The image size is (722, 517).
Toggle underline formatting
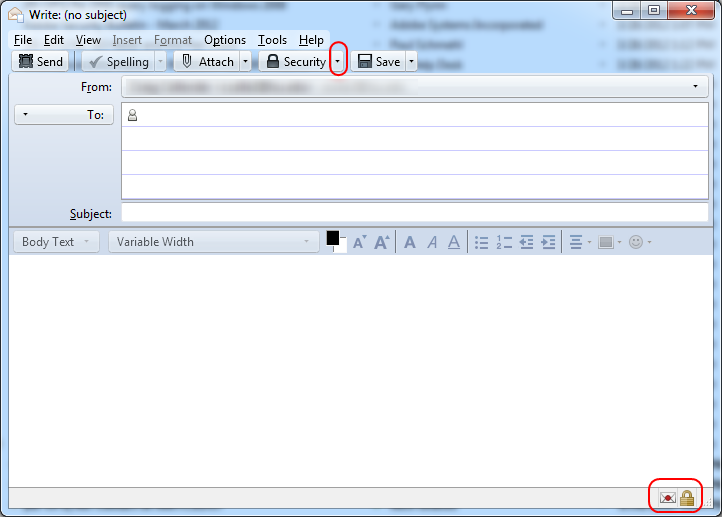[x=454, y=242]
